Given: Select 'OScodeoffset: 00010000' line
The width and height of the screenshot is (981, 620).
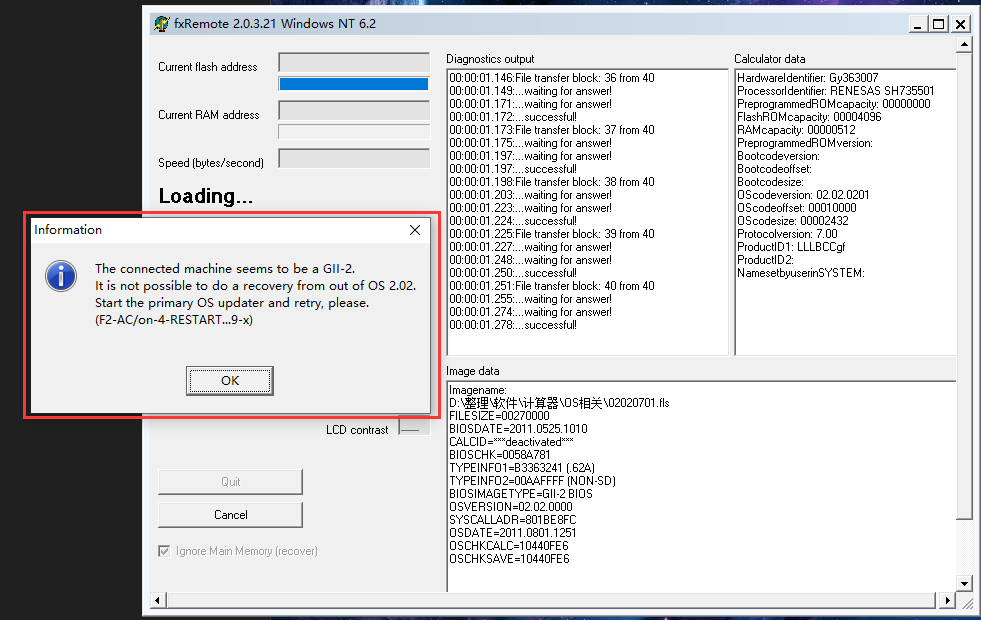Looking at the screenshot, I should (x=797, y=208).
